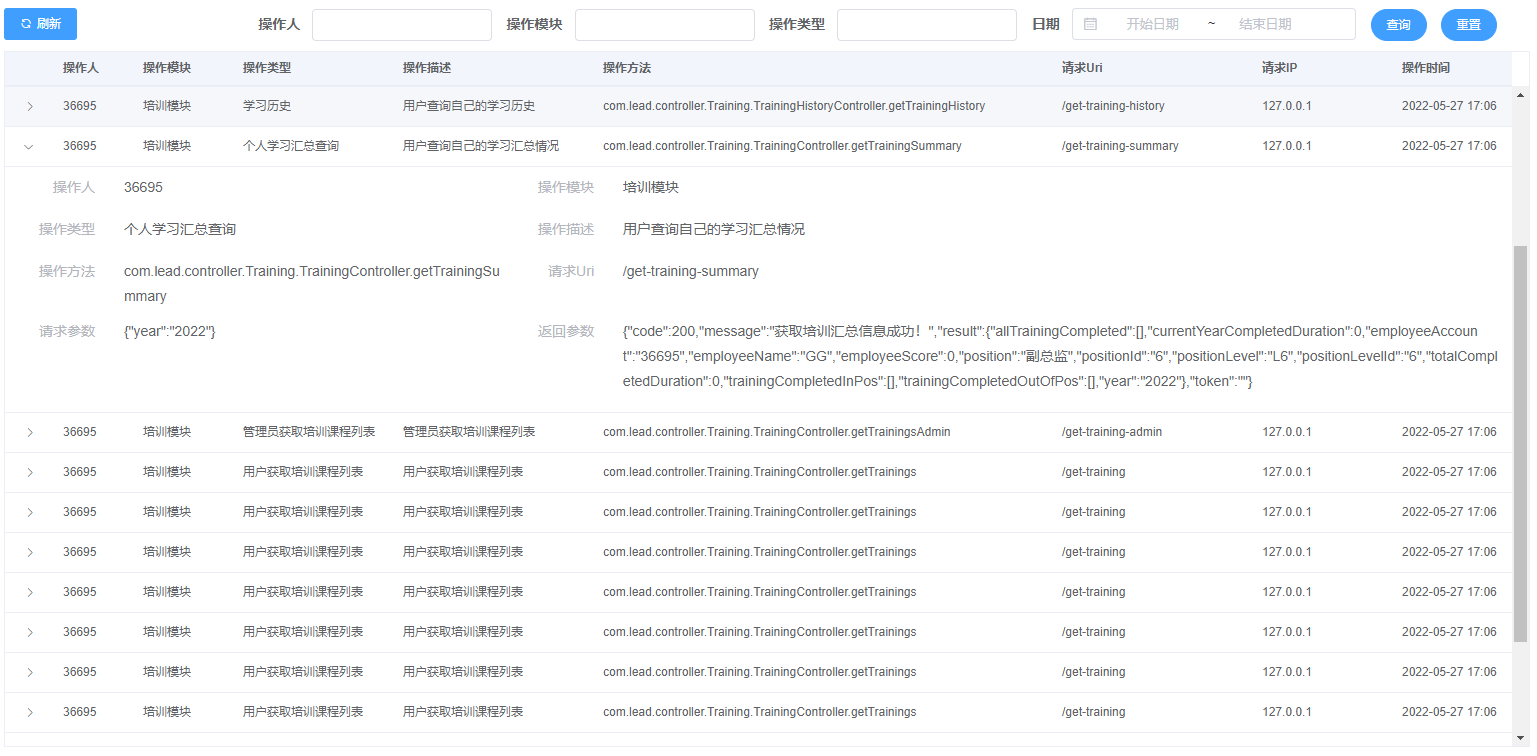Collapse the 个人学习汇总查询 row
The width and height of the screenshot is (1537, 756).
[29, 146]
